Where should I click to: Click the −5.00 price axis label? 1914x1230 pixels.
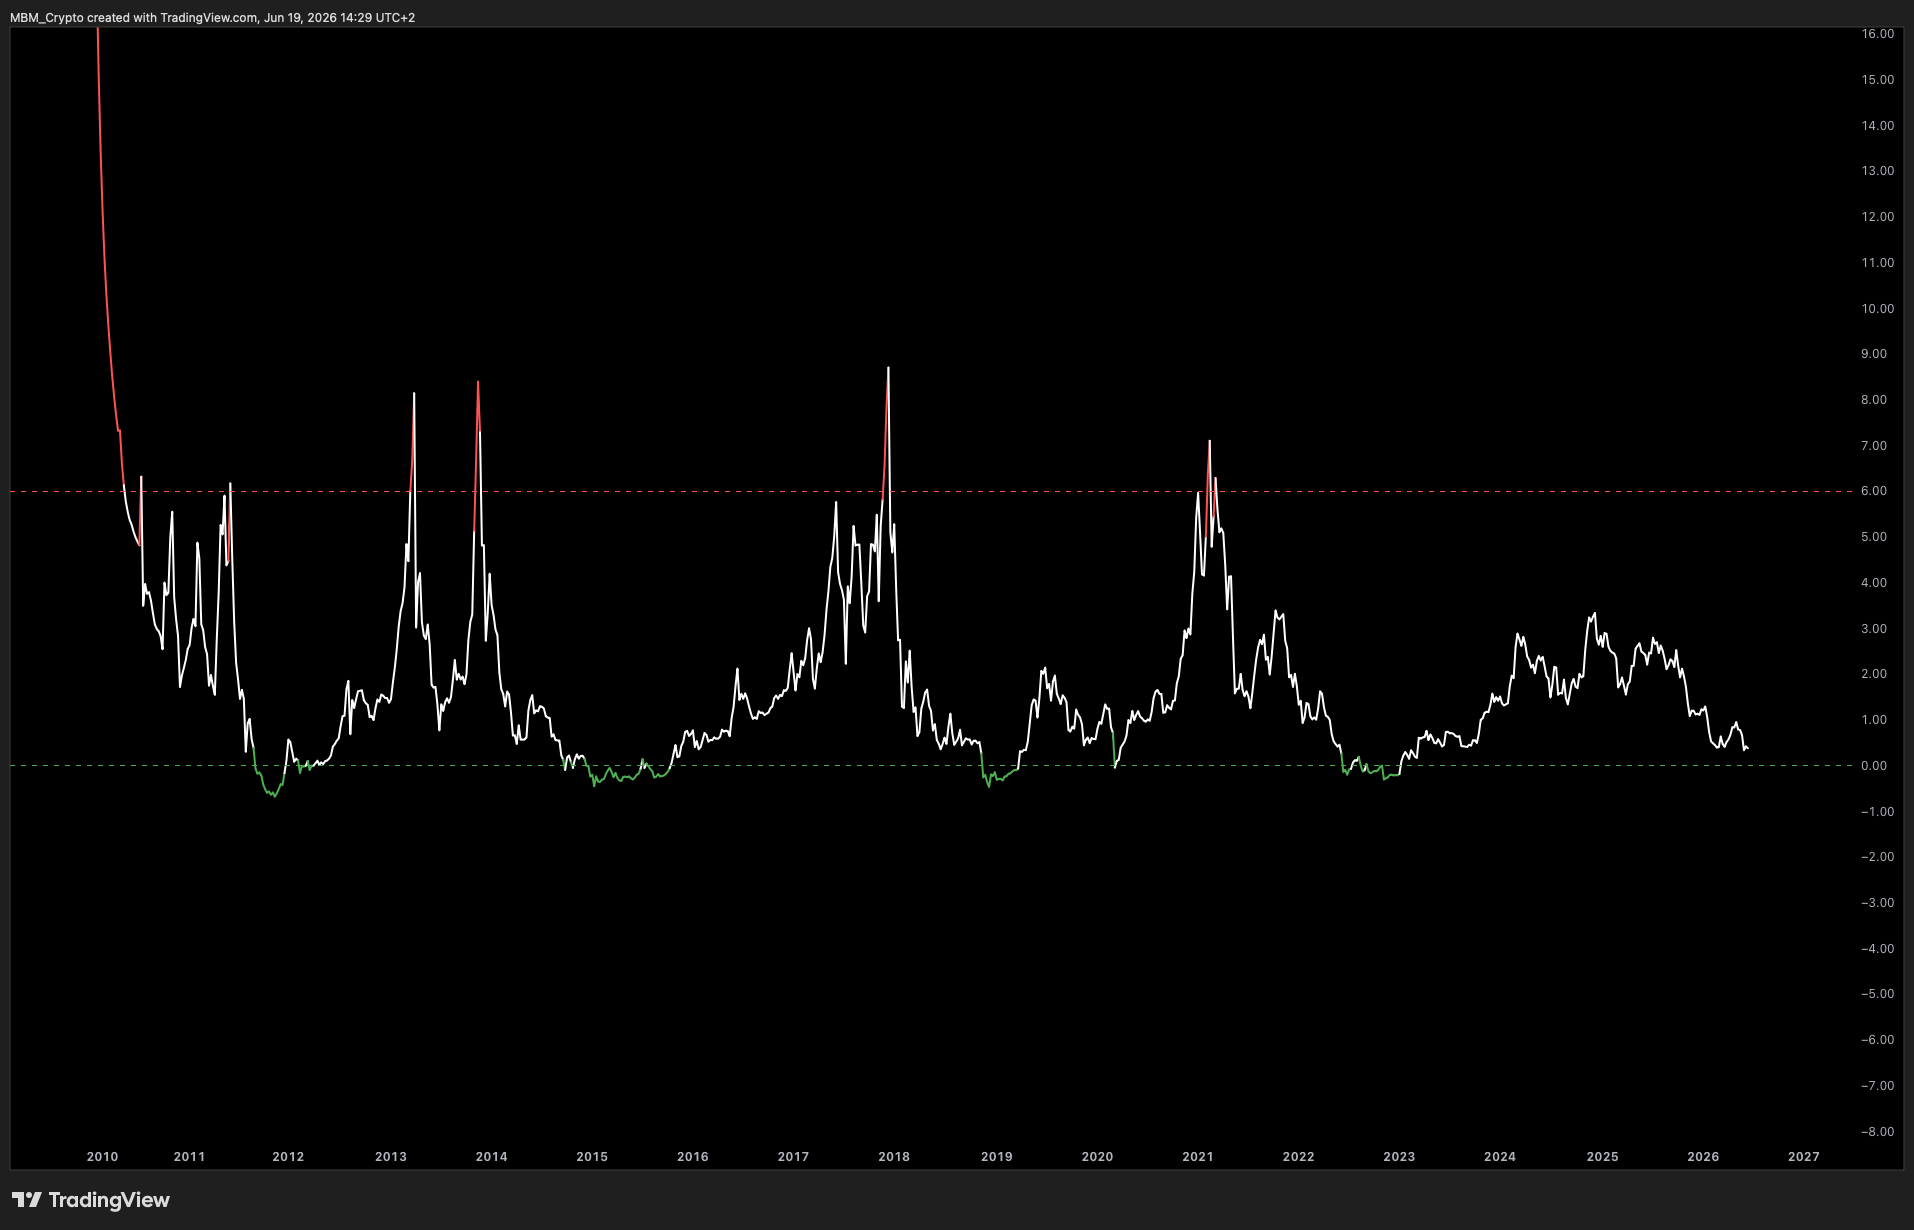1877,994
